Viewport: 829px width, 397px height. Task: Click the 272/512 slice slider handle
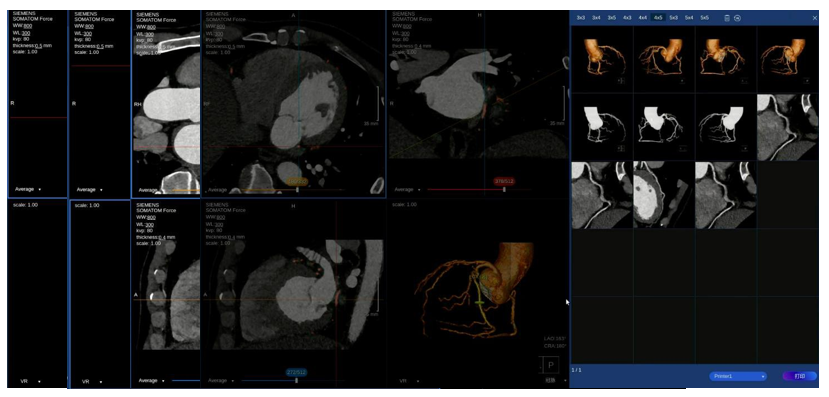(296, 380)
